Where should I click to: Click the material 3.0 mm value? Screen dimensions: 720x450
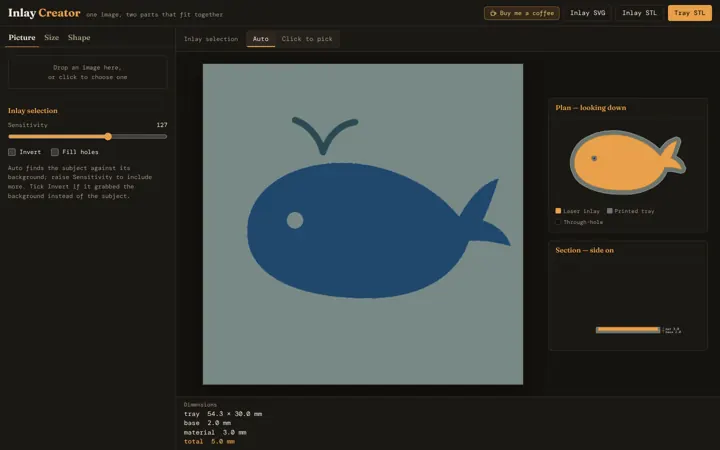[234, 433]
